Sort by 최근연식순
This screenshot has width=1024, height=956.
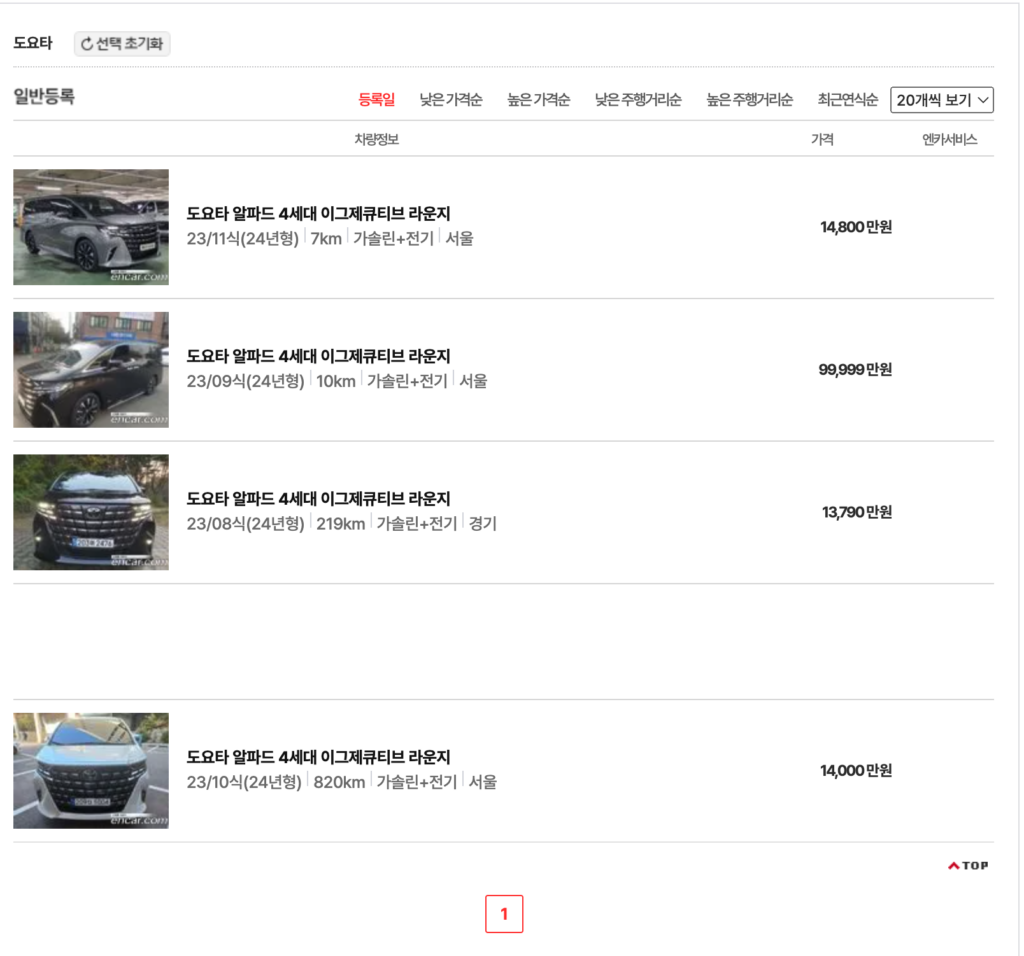pyautogui.click(x=846, y=99)
